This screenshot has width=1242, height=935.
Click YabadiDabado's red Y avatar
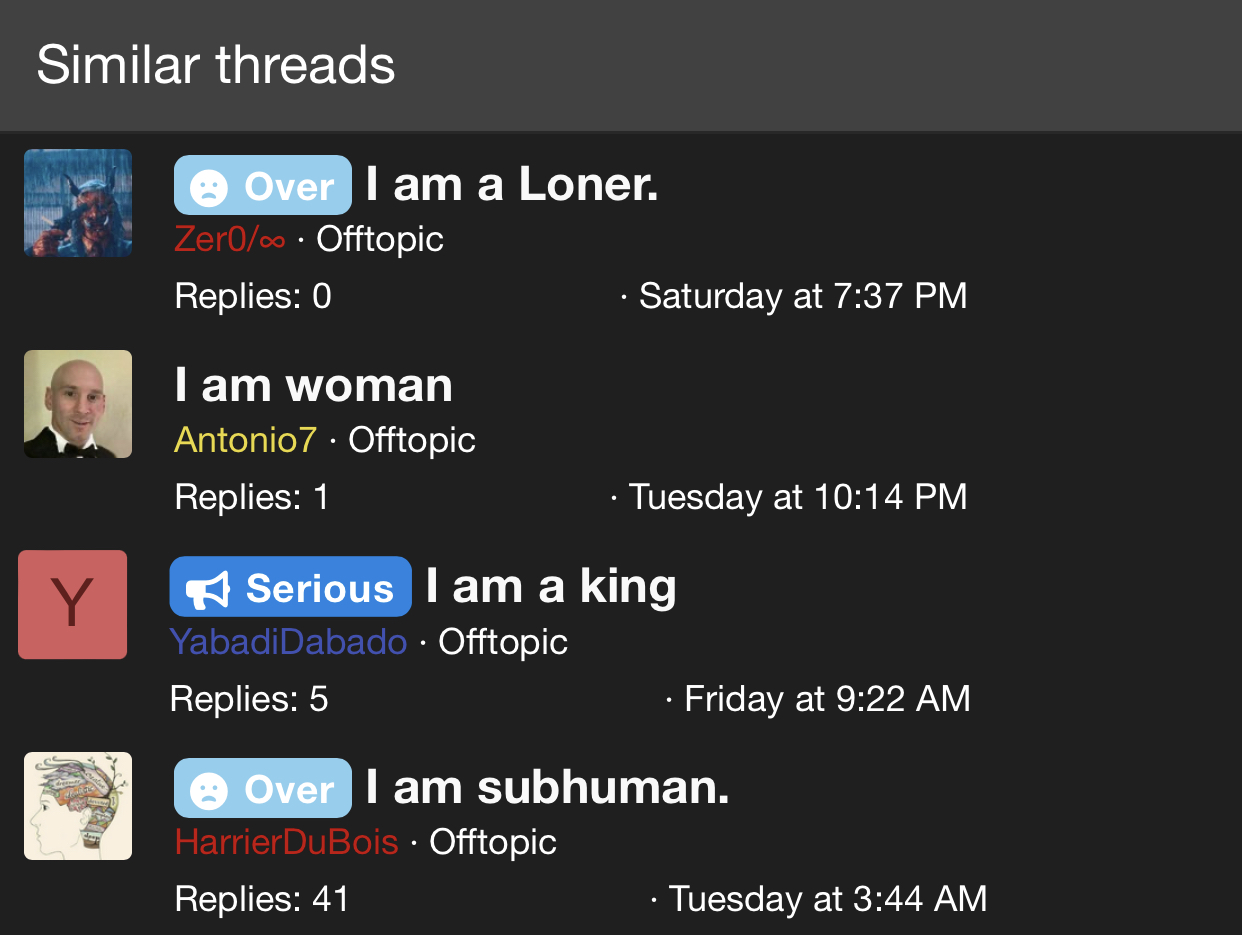click(x=72, y=604)
